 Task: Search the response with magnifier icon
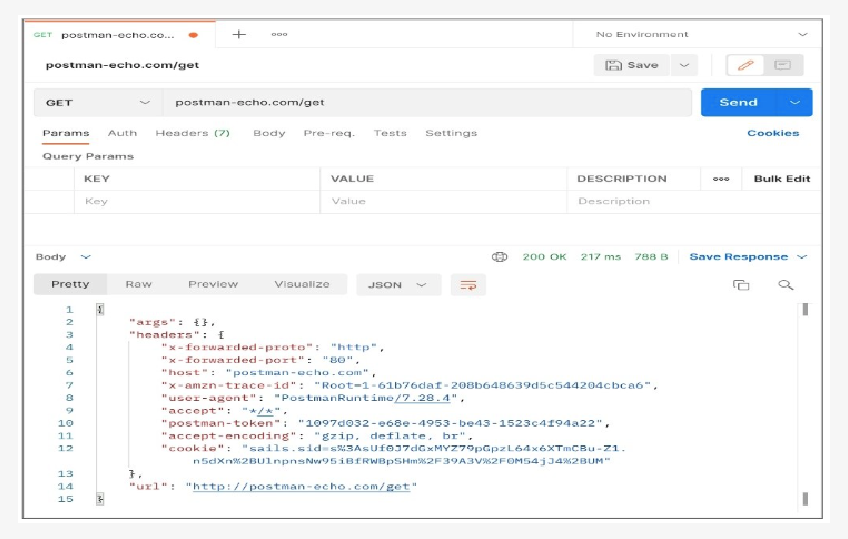coord(785,285)
